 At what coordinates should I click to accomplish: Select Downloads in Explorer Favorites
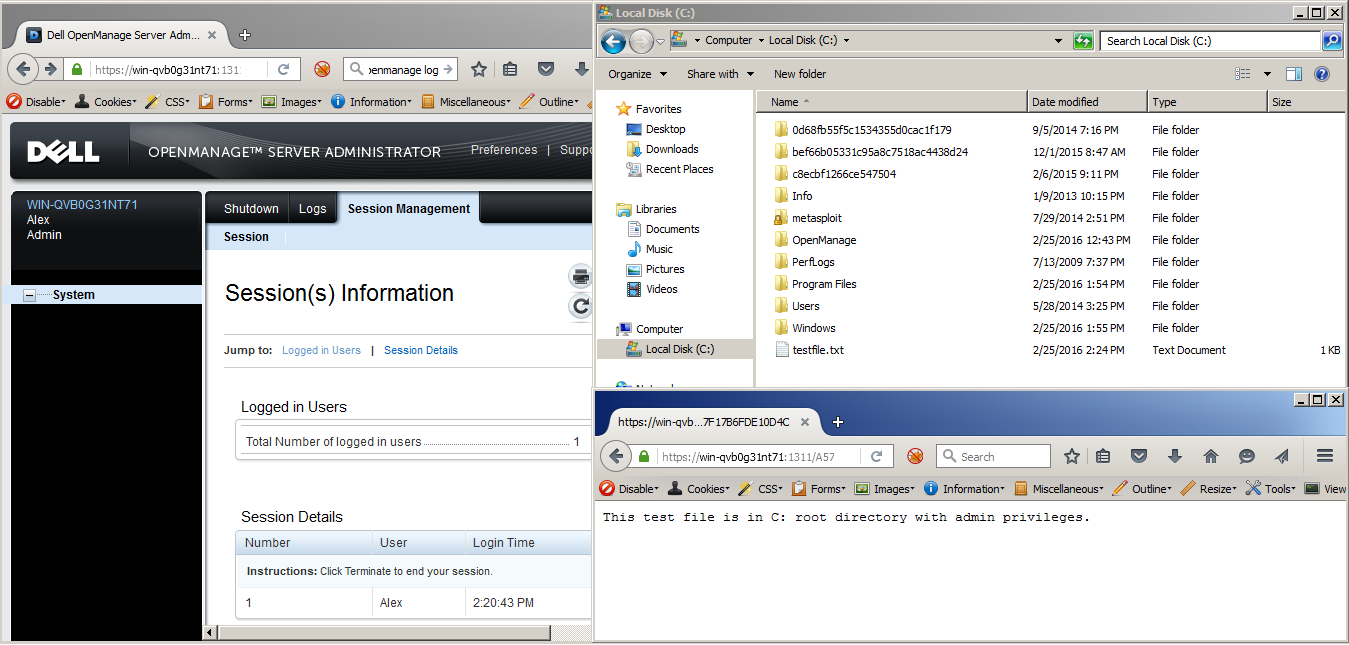point(671,149)
